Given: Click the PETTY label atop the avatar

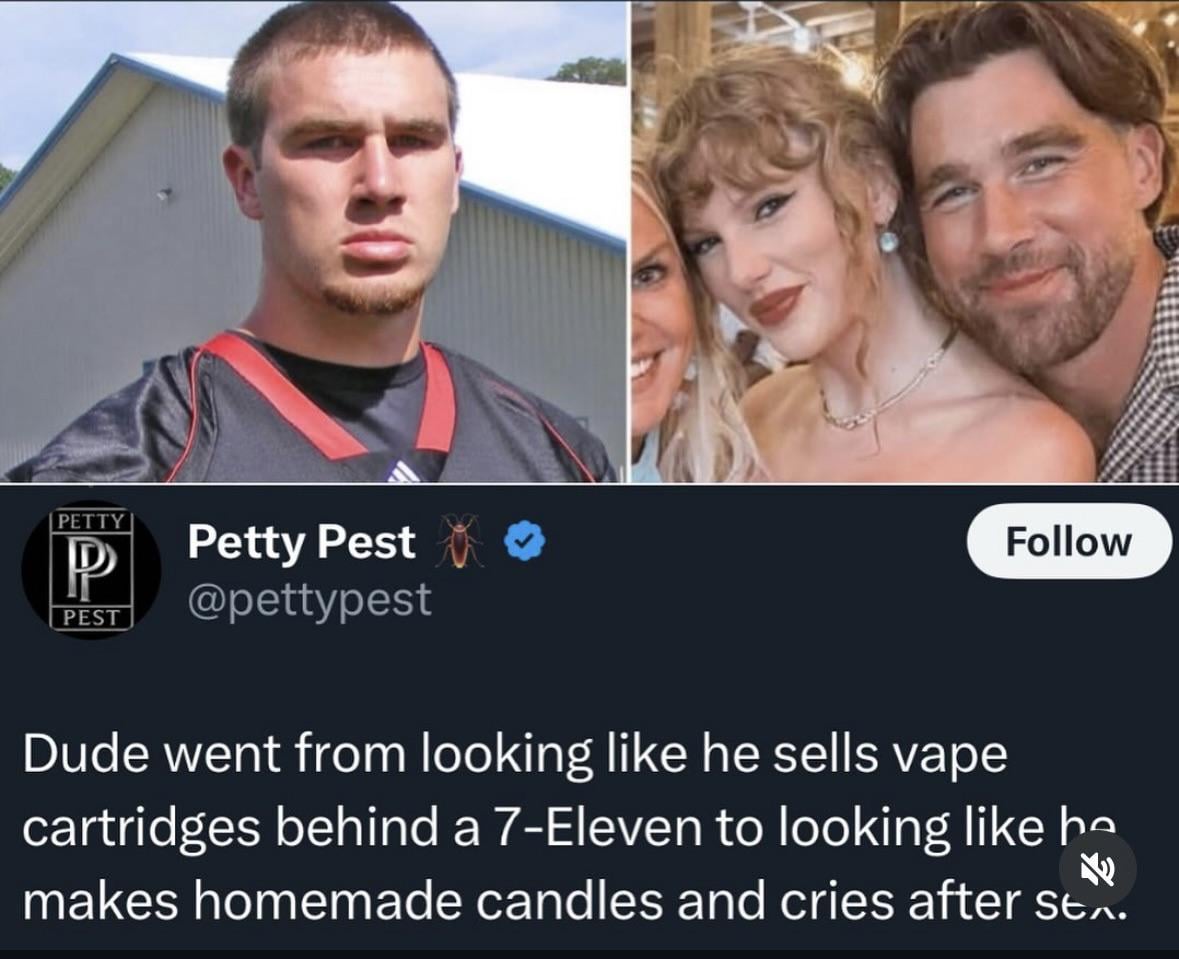Looking at the screenshot, I should (x=90, y=521).
